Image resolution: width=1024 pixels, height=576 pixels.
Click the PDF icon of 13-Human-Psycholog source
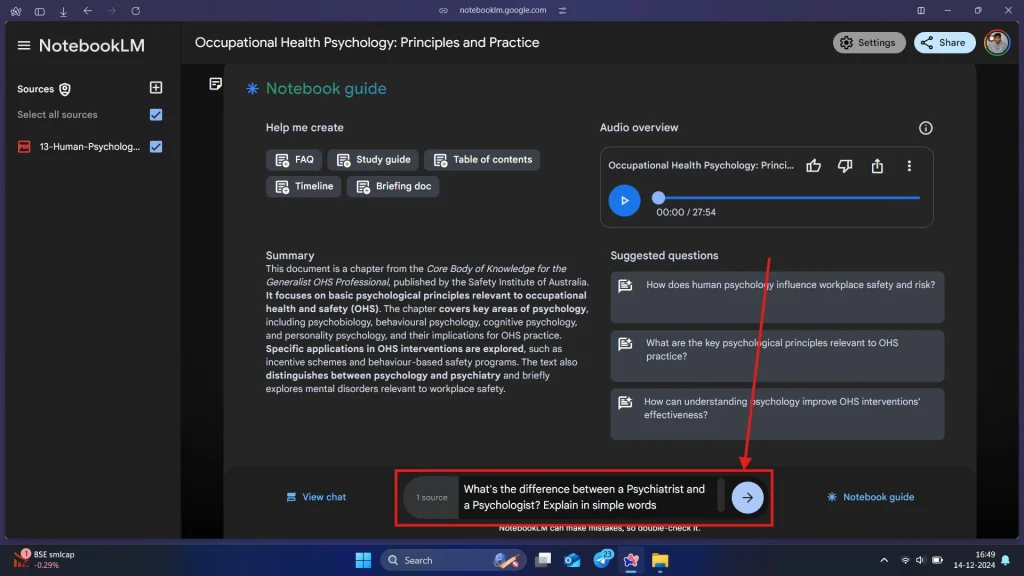point(24,147)
